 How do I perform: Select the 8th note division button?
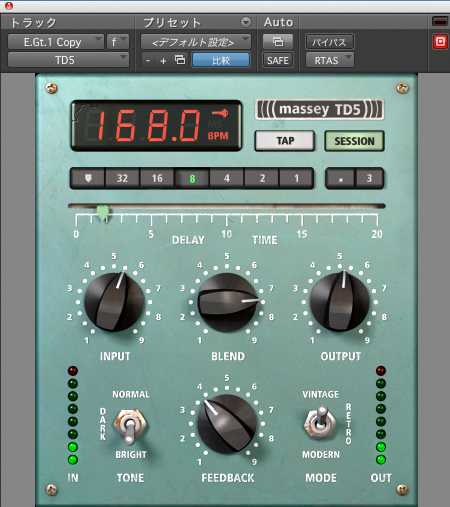(x=192, y=179)
